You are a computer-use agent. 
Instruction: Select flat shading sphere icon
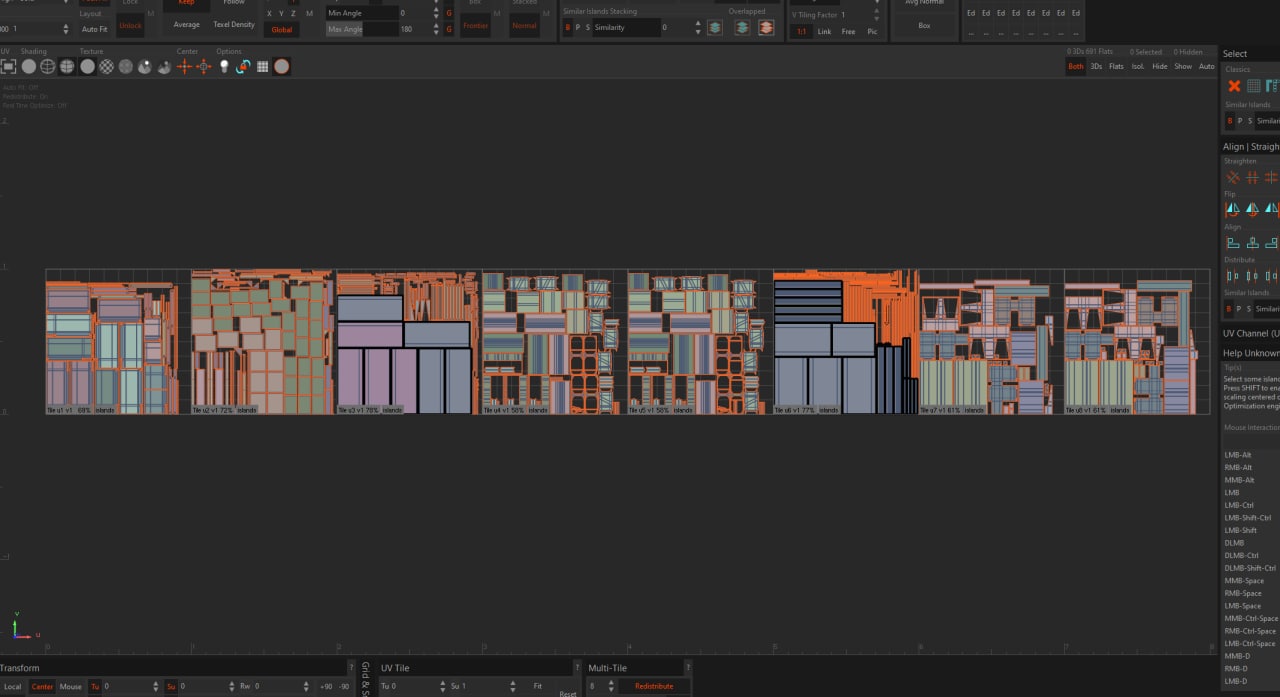click(29, 67)
